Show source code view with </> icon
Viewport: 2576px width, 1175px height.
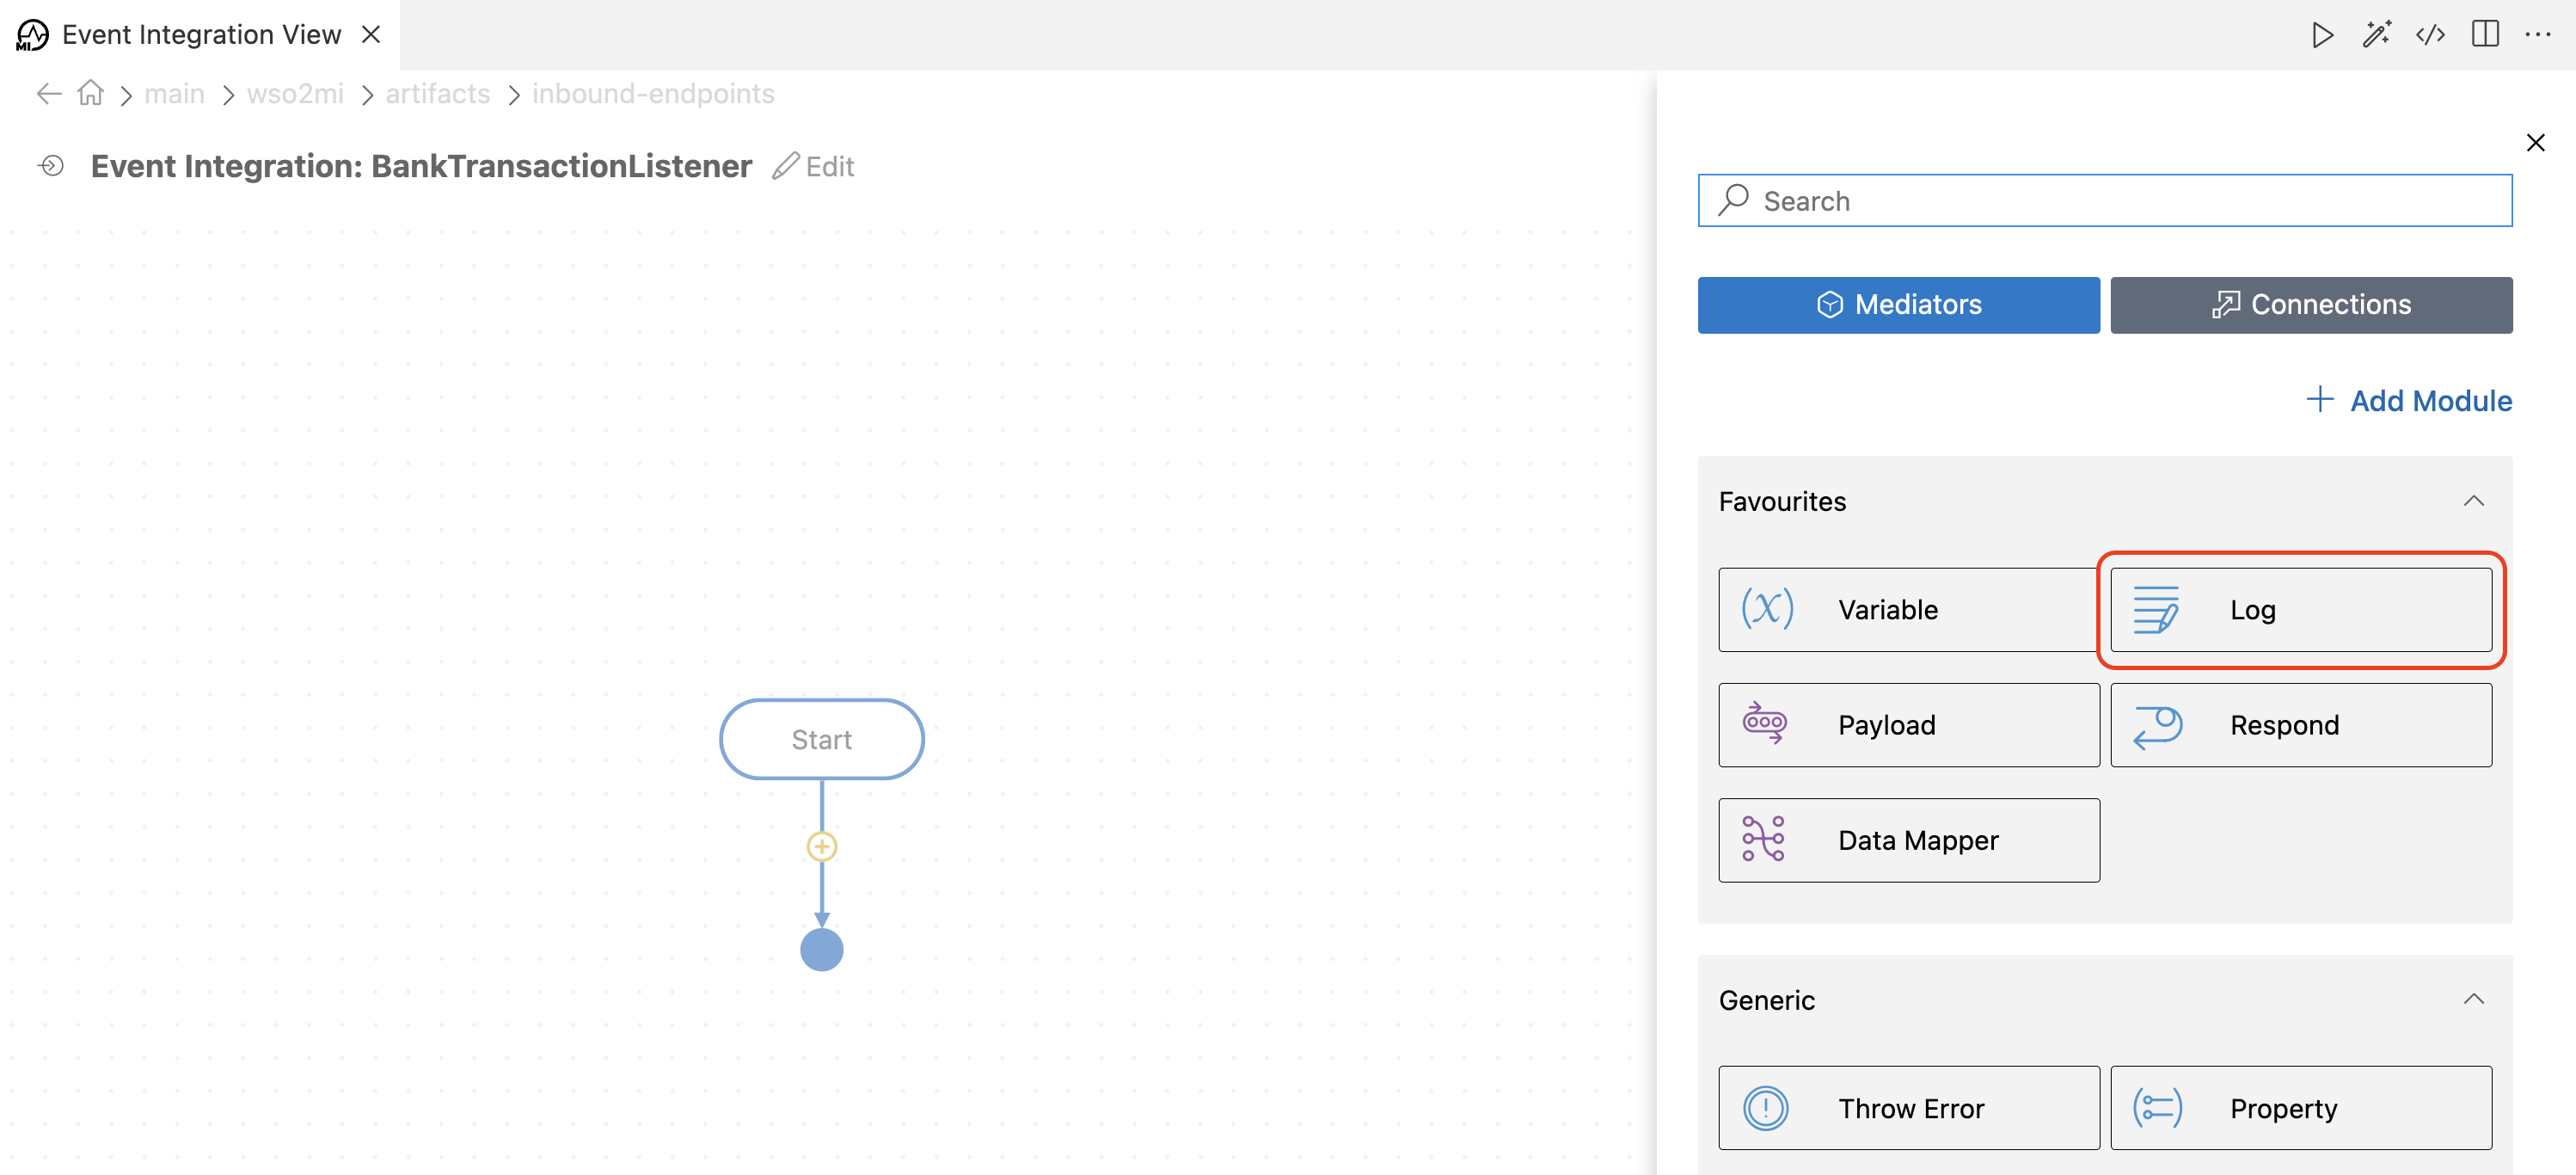(x=2431, y=35)
